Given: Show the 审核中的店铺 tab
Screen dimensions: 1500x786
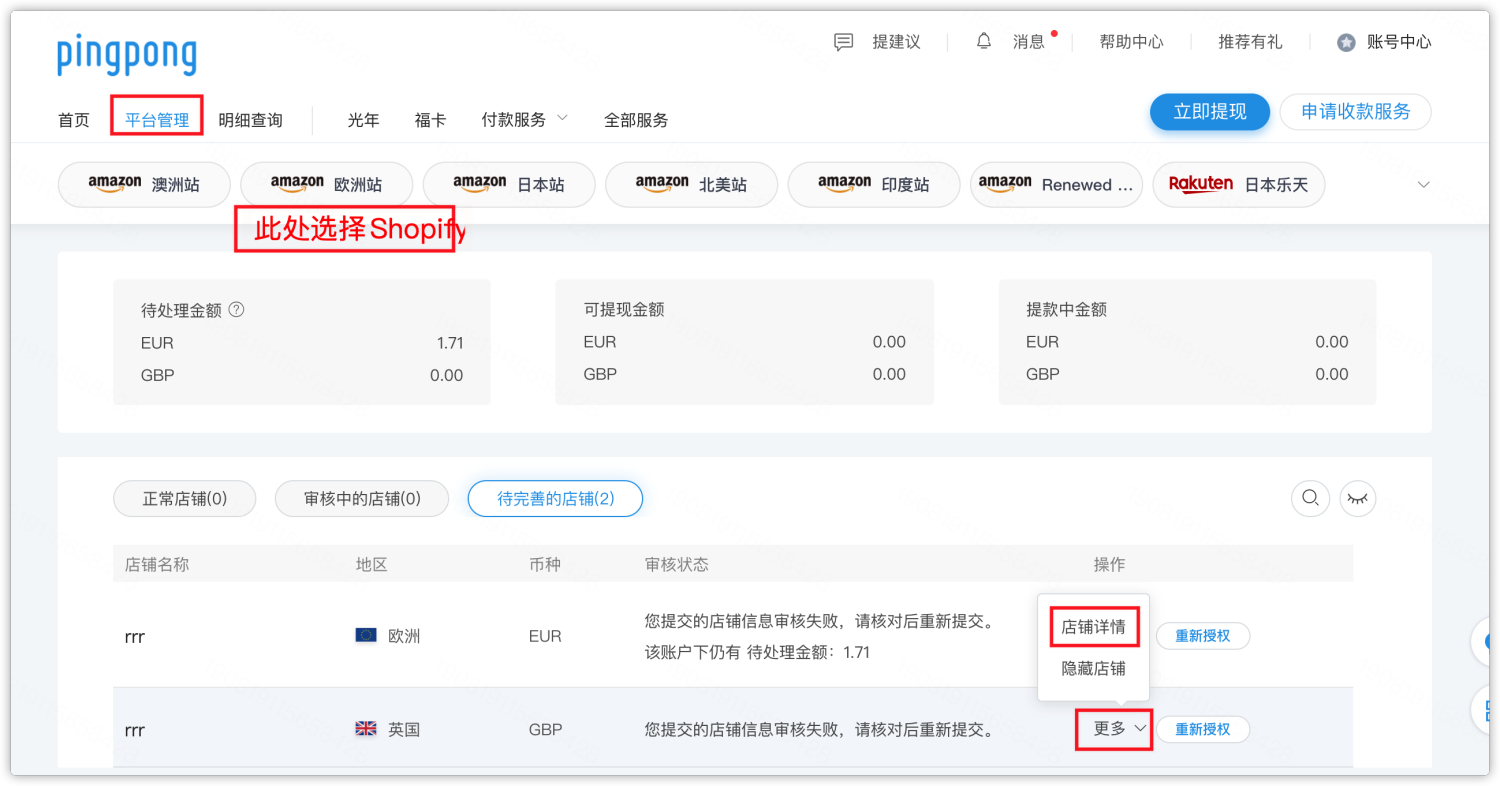Looking at the screenshot, I should point(362,498).
